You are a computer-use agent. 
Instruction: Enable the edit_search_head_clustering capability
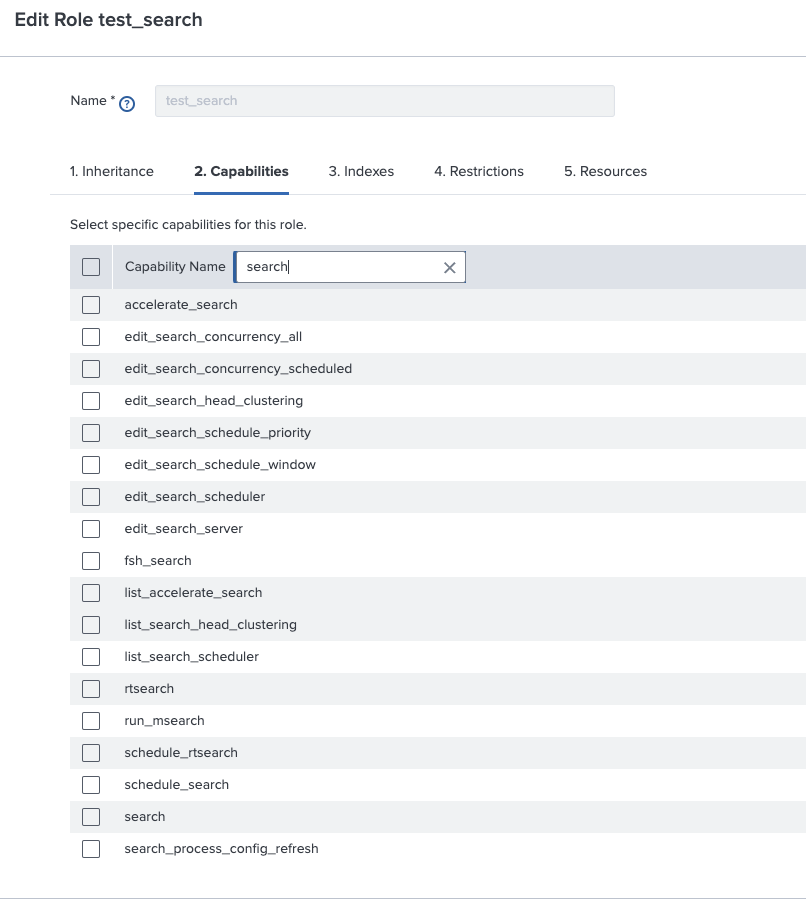coord(91,401)
